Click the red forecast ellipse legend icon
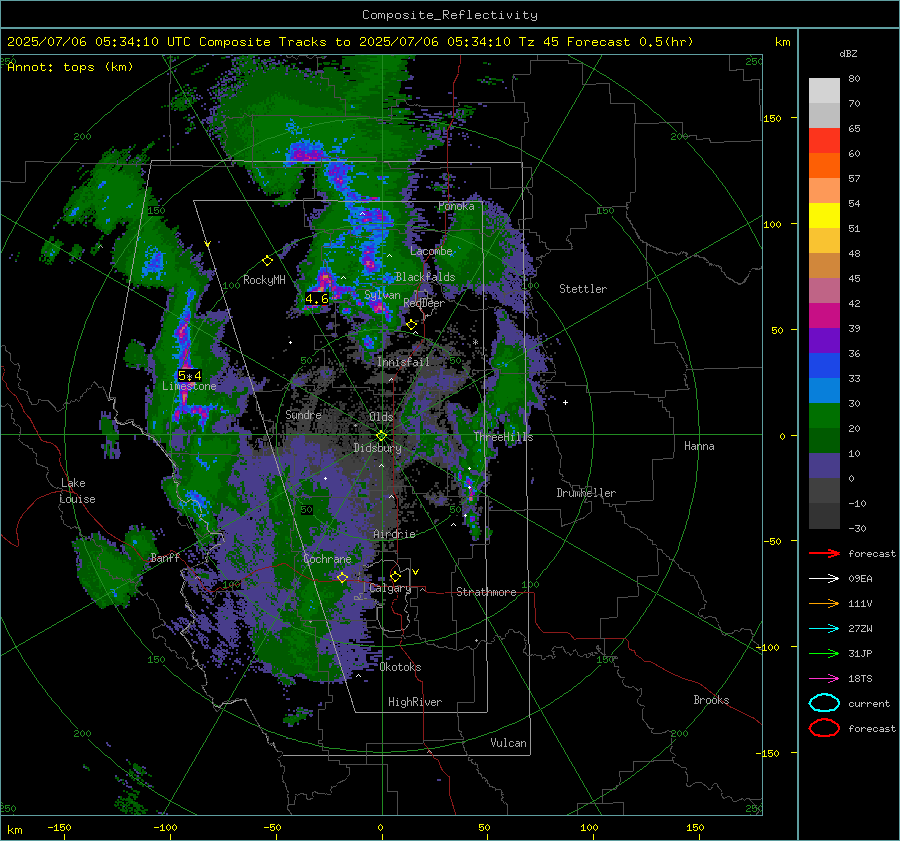This screenshot has width=900, height=841. click(x=824, y=728)
